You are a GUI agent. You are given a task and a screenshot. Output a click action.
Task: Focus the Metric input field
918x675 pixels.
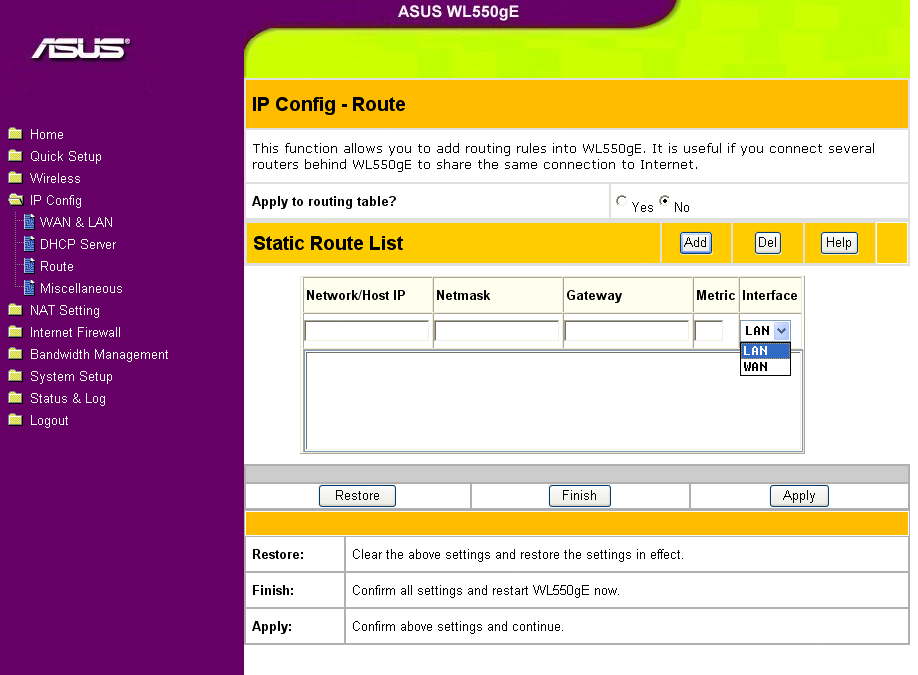point(708,331)
